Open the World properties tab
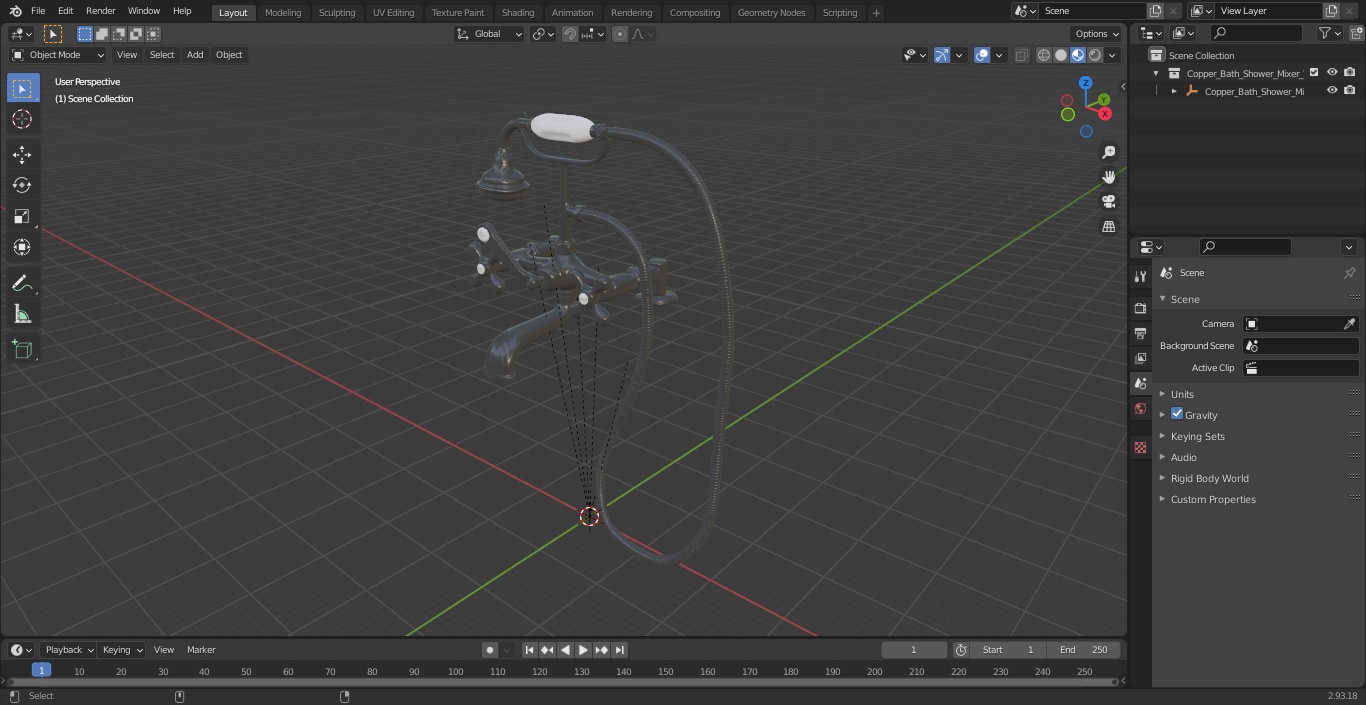This screenshot has height=705, width=1366. 1140,408
